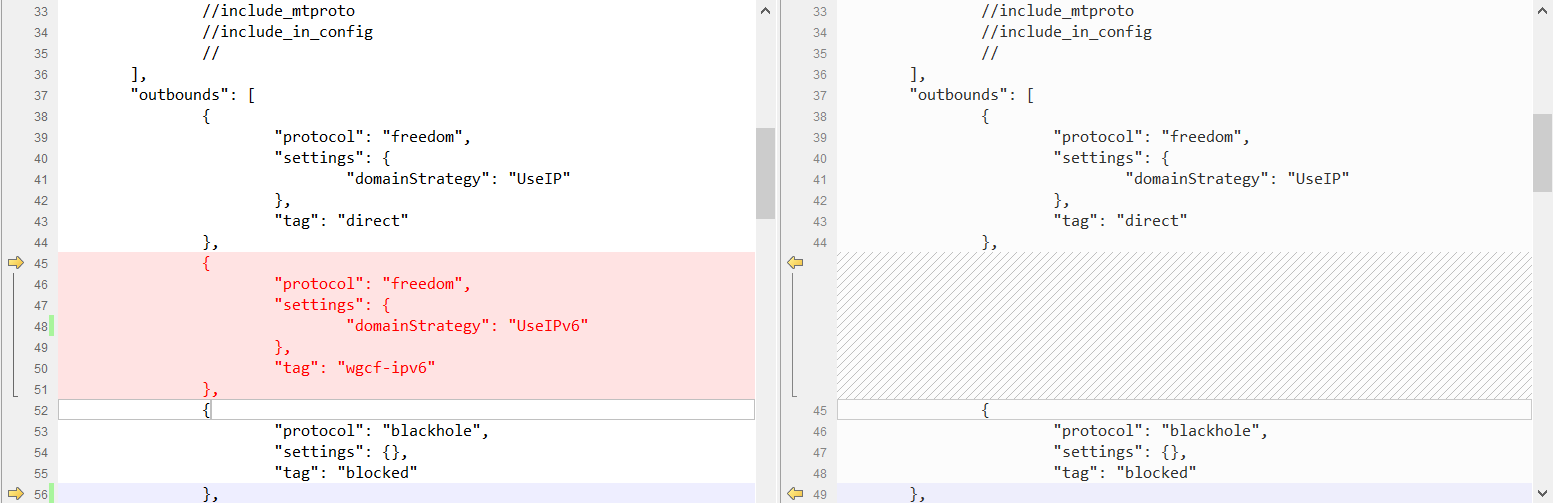
Task: Click the "outbounds" key in the left pane
Action: [176, 95]
